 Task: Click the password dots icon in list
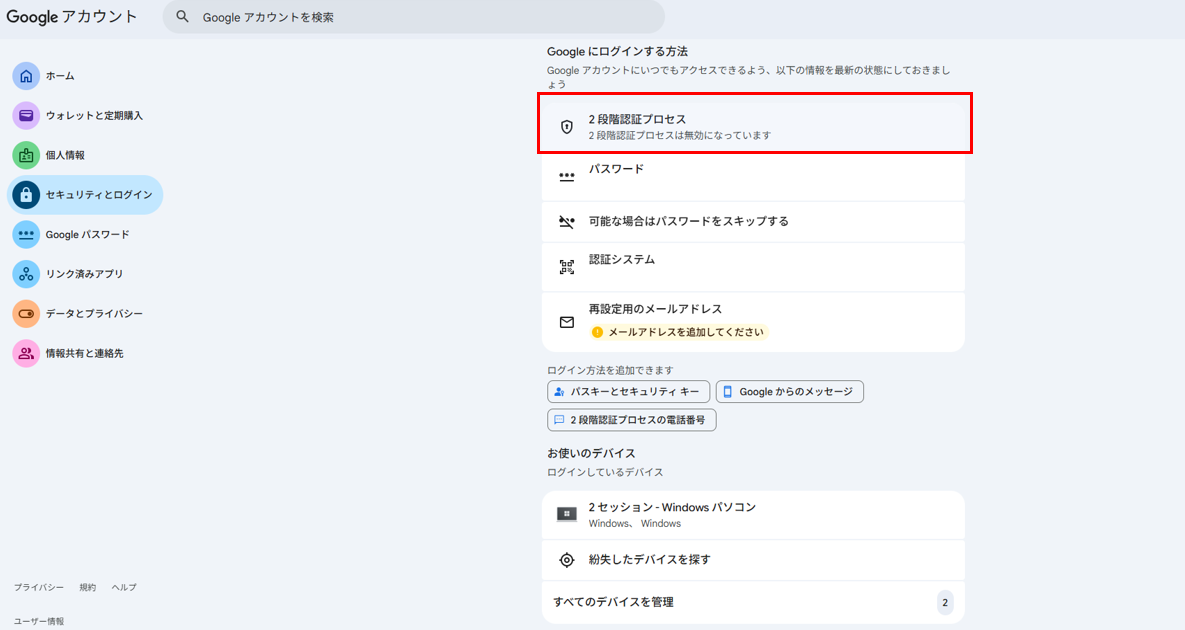[x=567, y=177]
